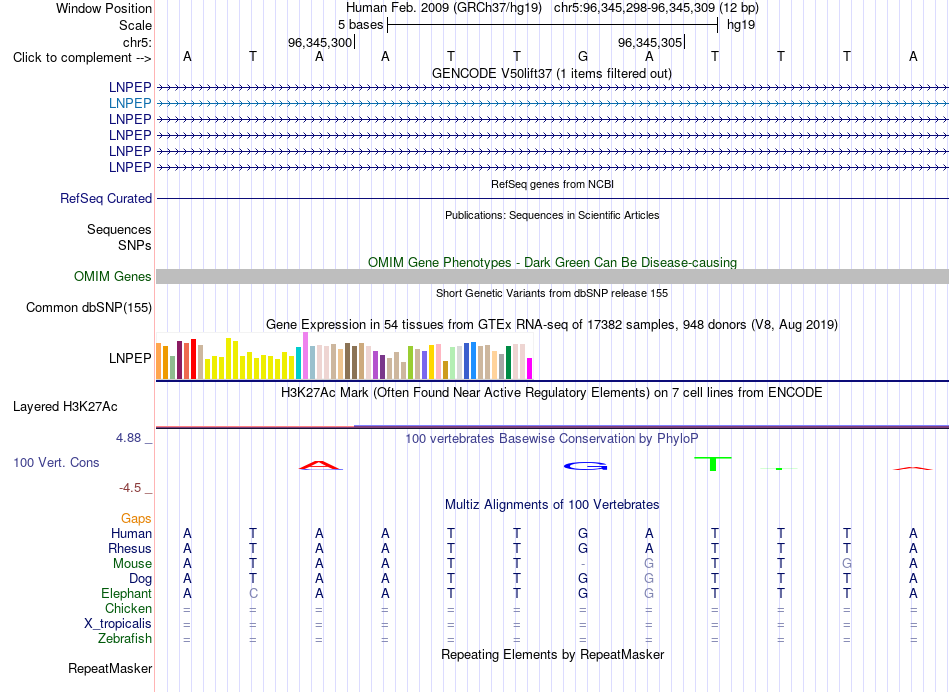Image resolution: width=950 pixels, height=692 pixels.
Task: Click the tall violet bar in GTEx chart
Action: pos(306,356)
